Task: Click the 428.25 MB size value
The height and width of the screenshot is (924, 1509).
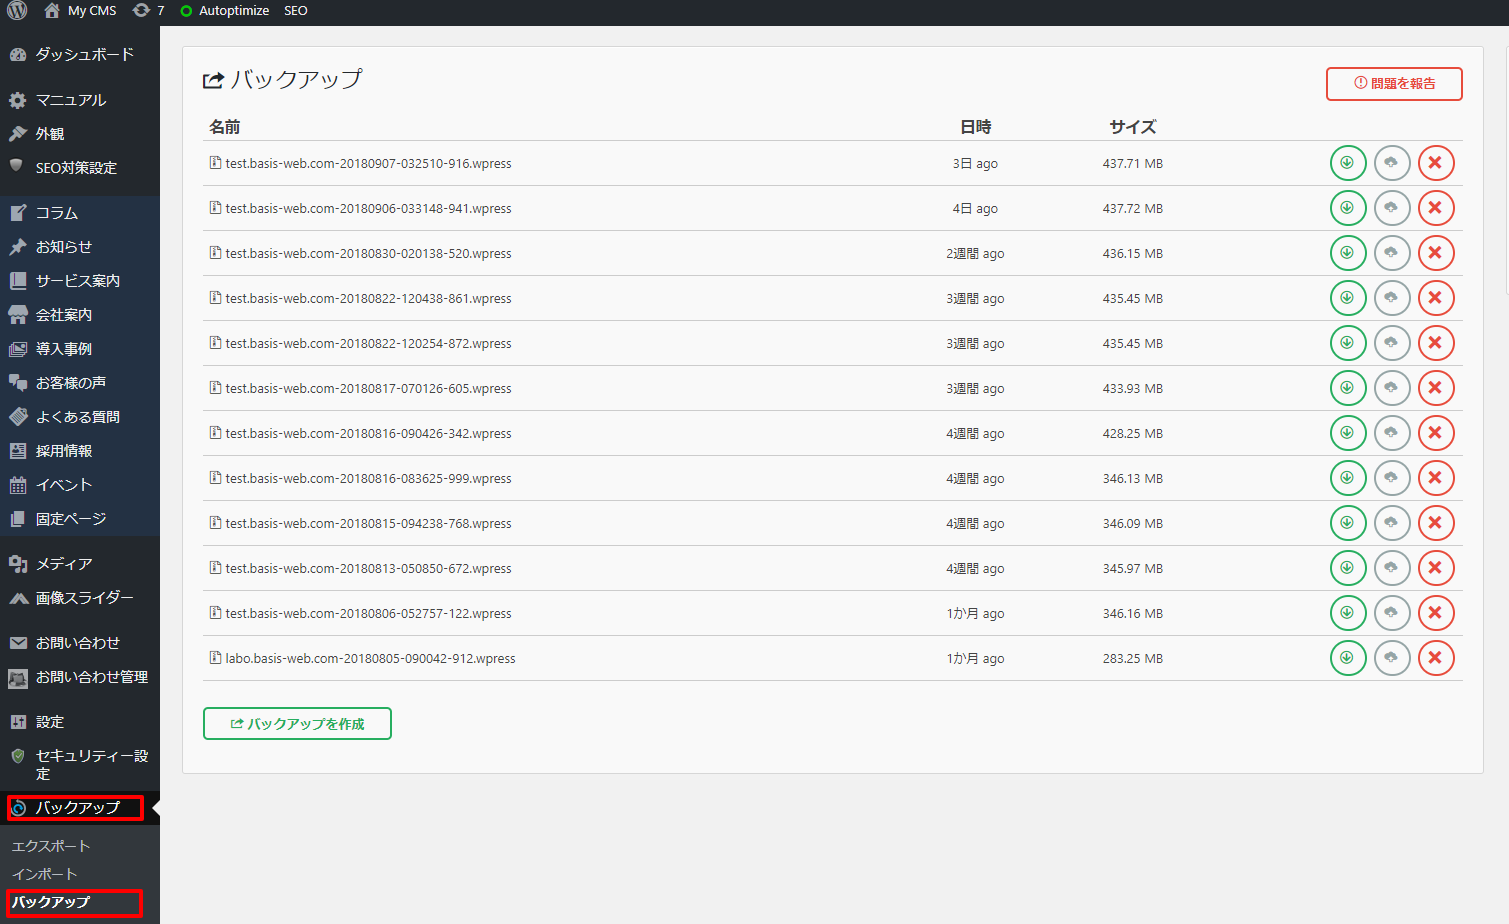Action: tap(1133, 434)
